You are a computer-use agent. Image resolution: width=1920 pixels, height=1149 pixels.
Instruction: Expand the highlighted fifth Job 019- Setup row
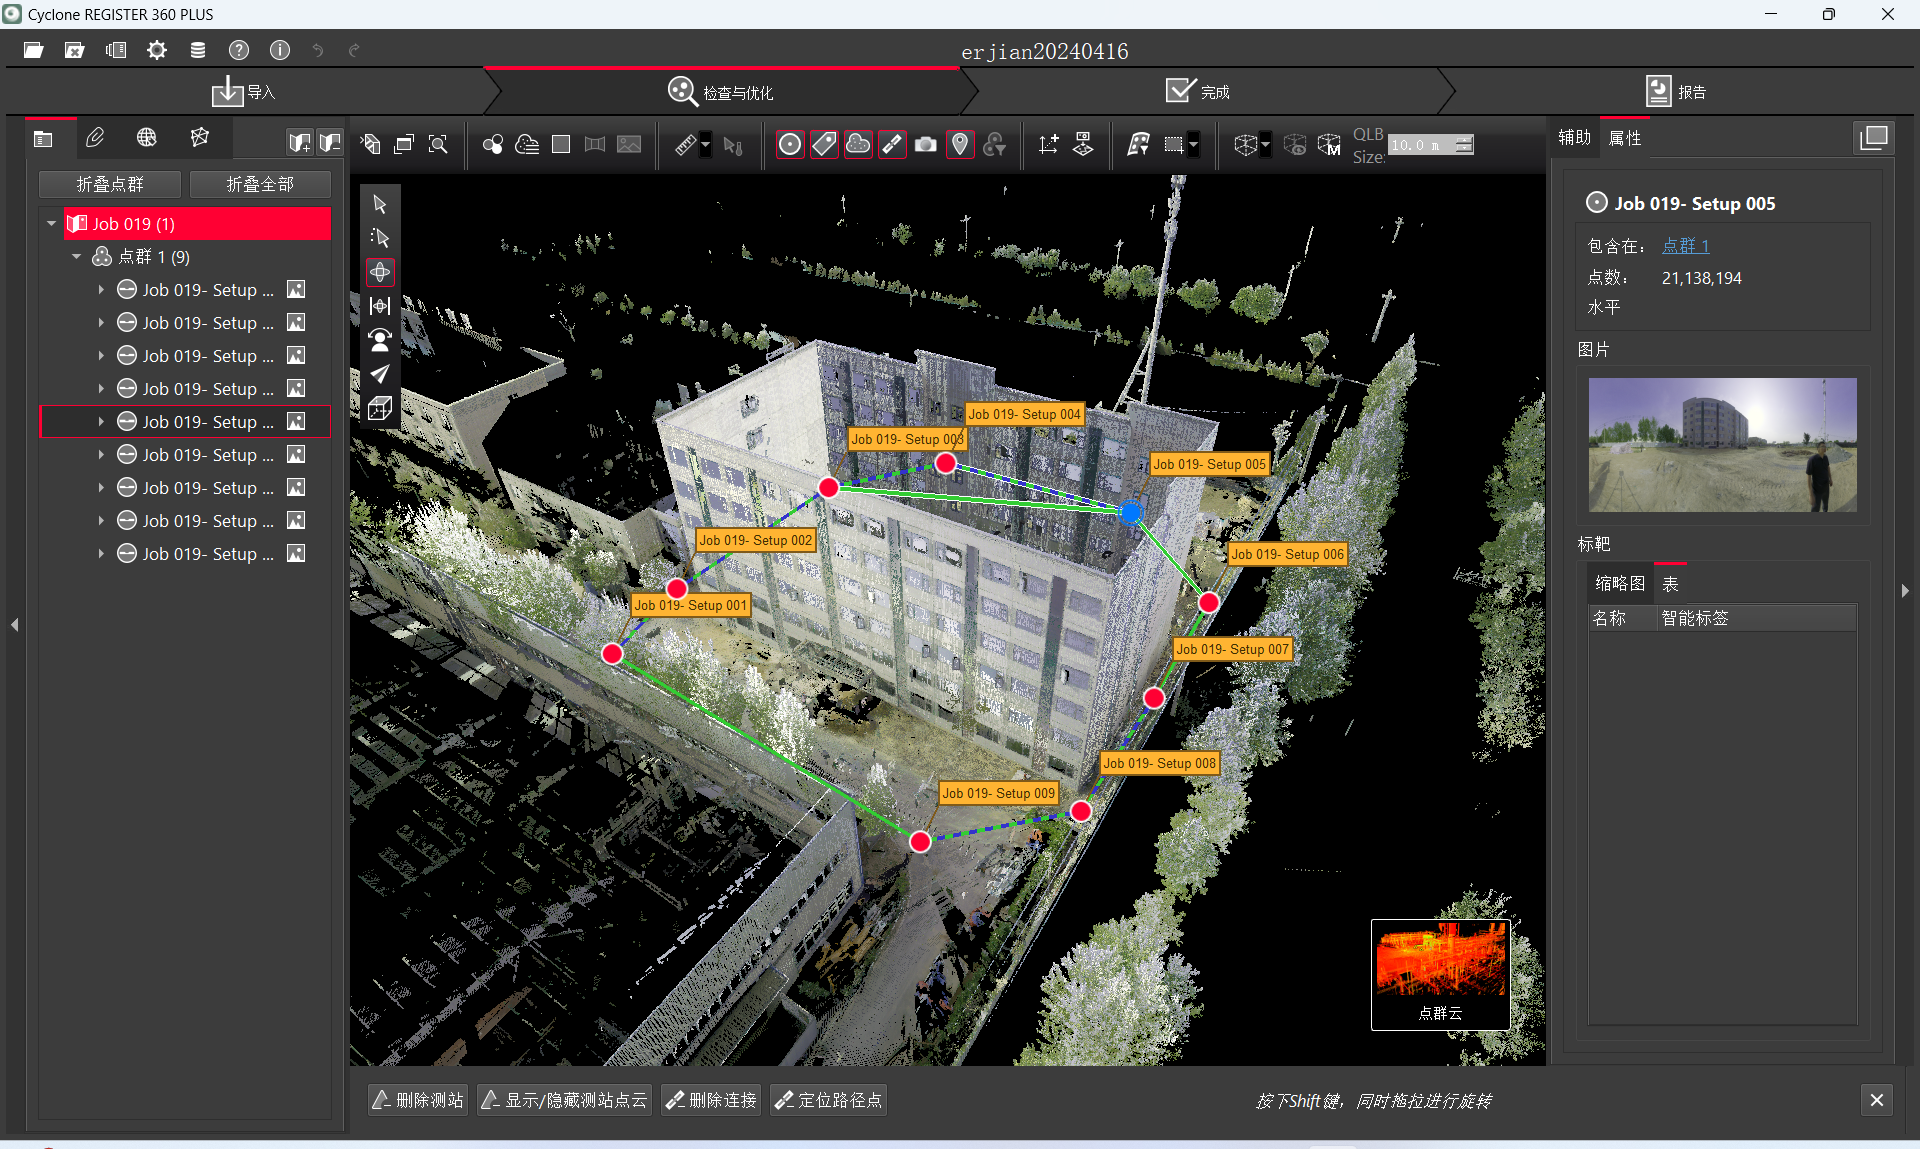pyautogui.click(x=101, y=422)
